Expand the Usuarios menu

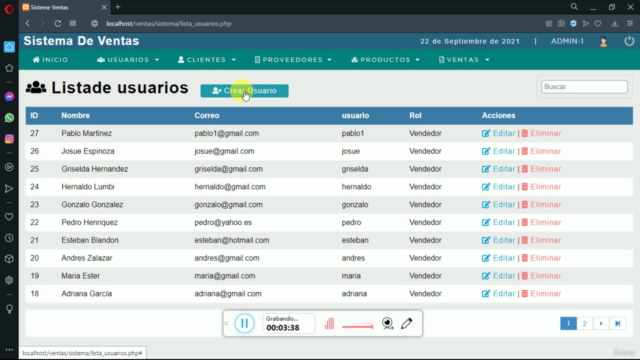tap(128, 60)
